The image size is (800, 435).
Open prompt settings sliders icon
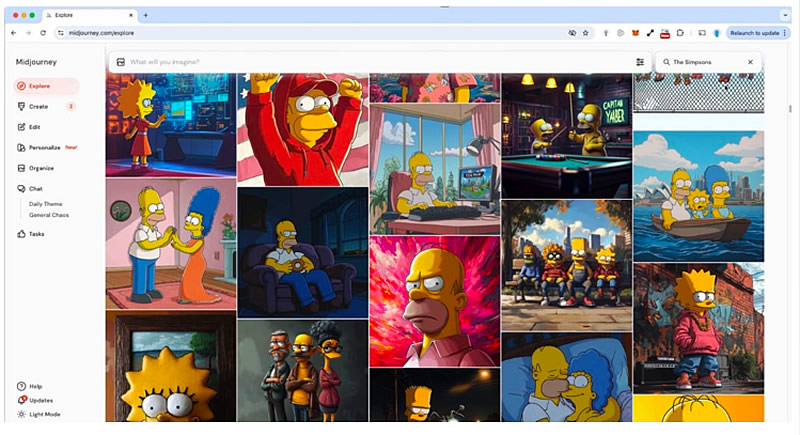pyautogui.click(x=640, y=62)
